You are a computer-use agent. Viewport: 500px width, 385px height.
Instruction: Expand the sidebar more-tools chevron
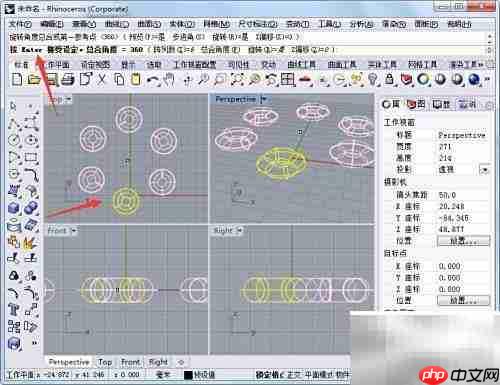34,343
